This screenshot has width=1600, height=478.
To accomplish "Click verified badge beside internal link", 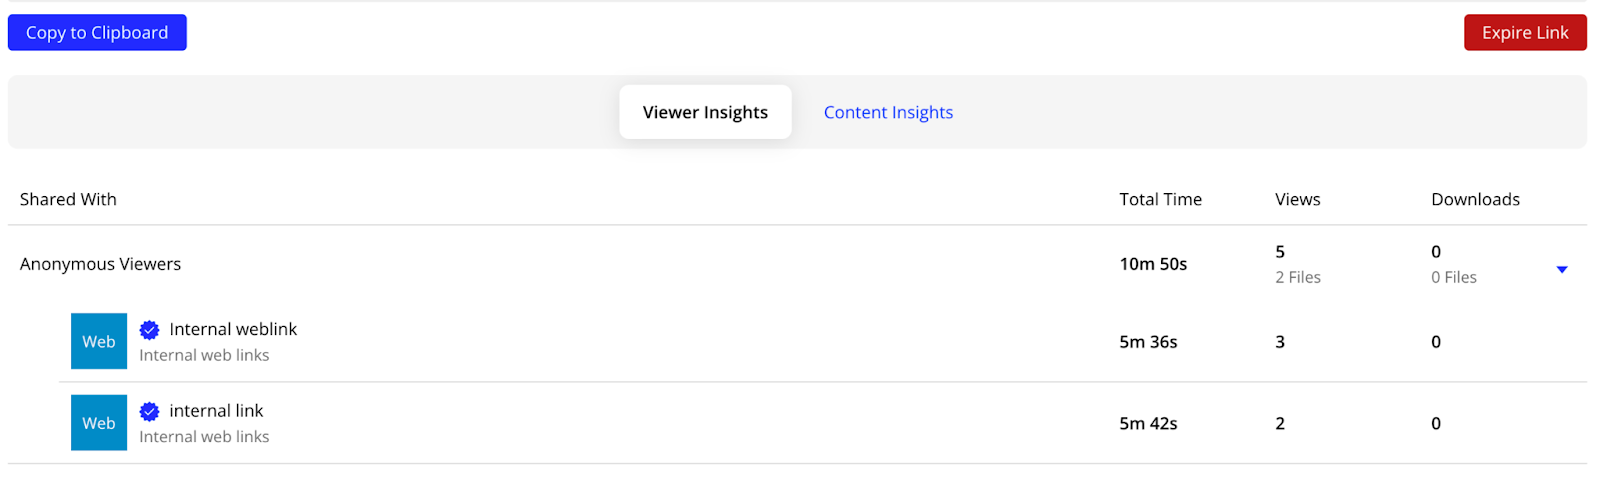I will [150, 411].
